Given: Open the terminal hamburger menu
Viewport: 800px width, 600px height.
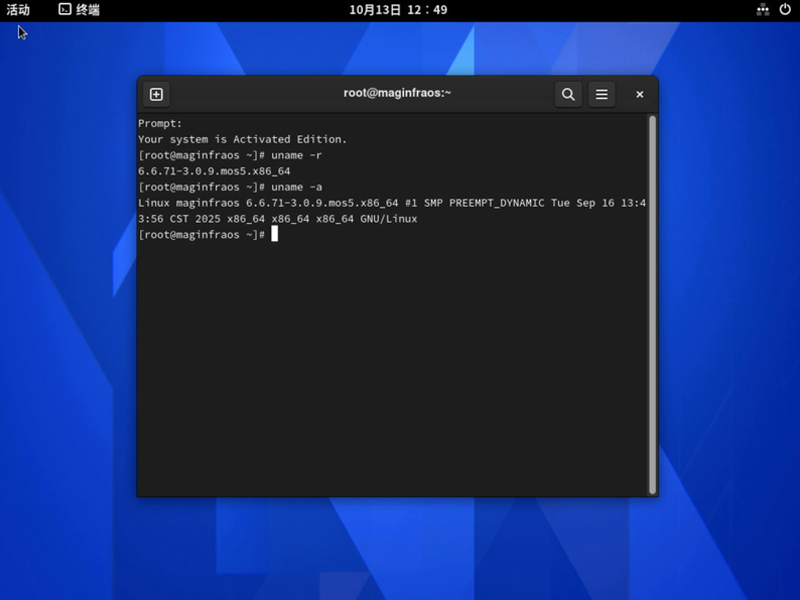Looking at the screenshot, I should pos(602,94).
